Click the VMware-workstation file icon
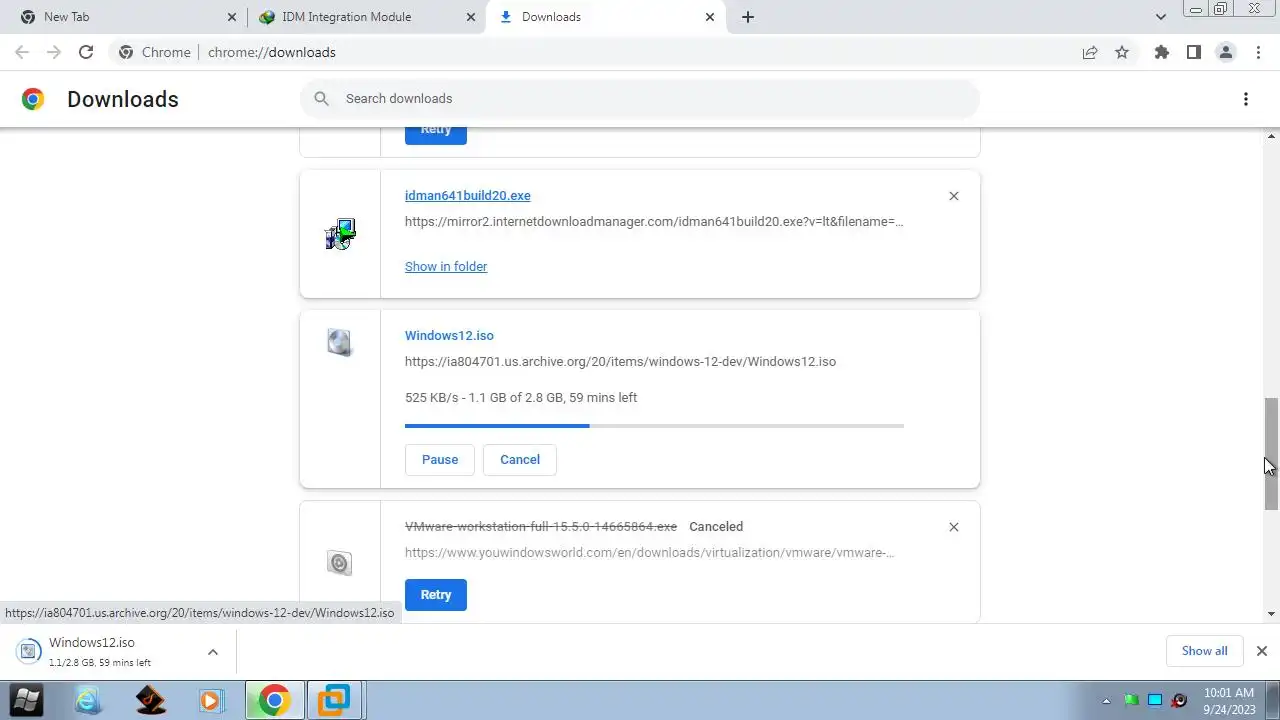Screen dimensions: 1280x720 click(339, 563)
